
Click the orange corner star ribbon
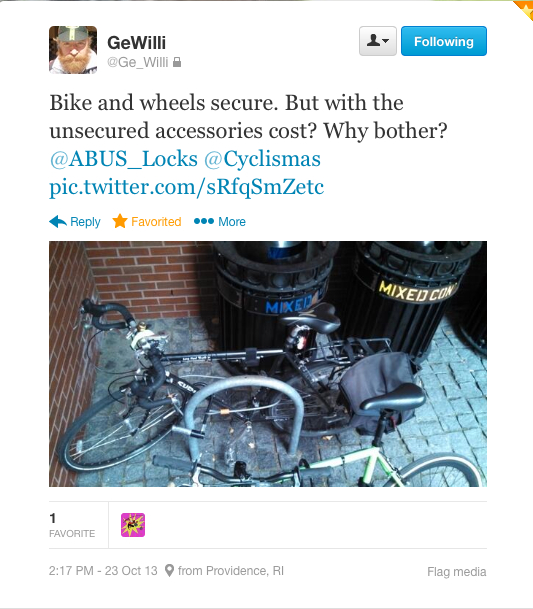(524, 9)
